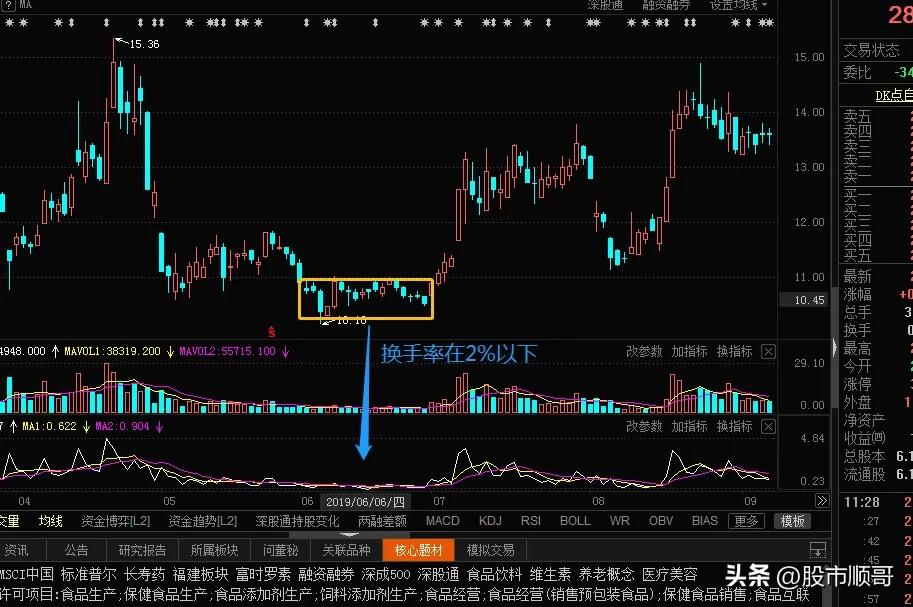This screenshot has width=913, height=607.
Task: Switch chart to MACD indicator
Action: (x=441, y=520)
